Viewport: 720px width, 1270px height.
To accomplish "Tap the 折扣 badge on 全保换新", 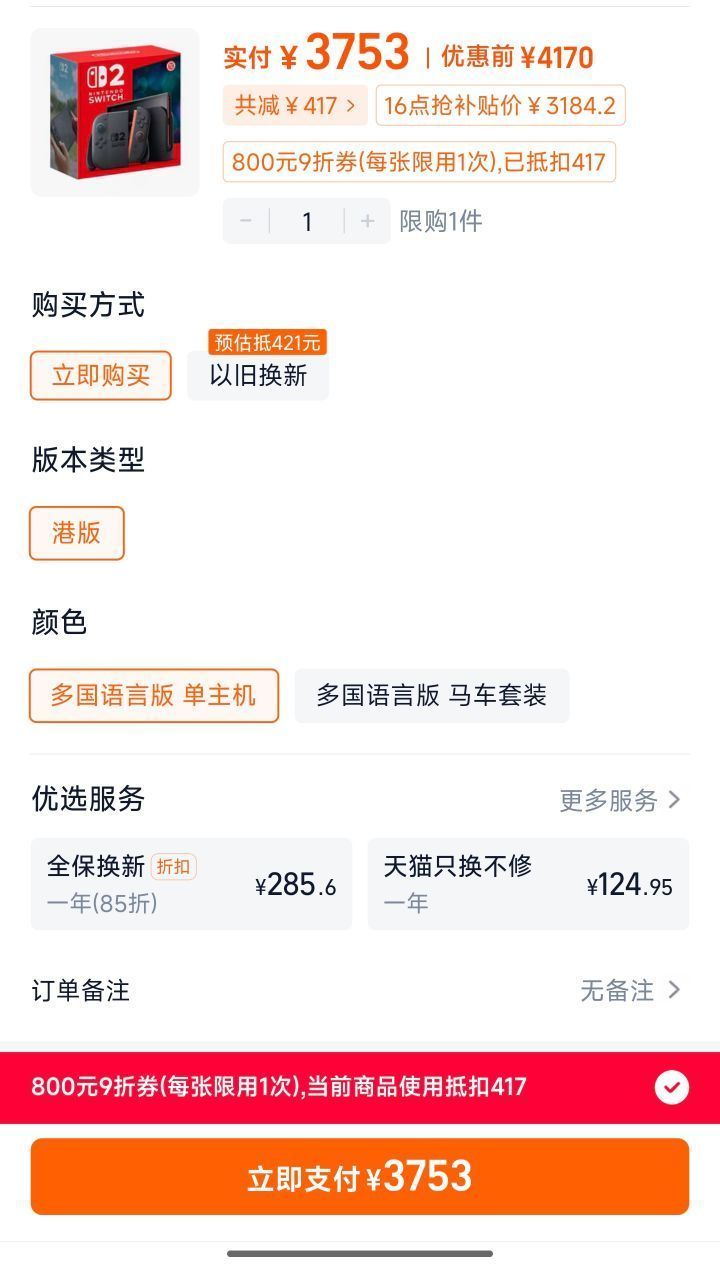I will 174,866.
